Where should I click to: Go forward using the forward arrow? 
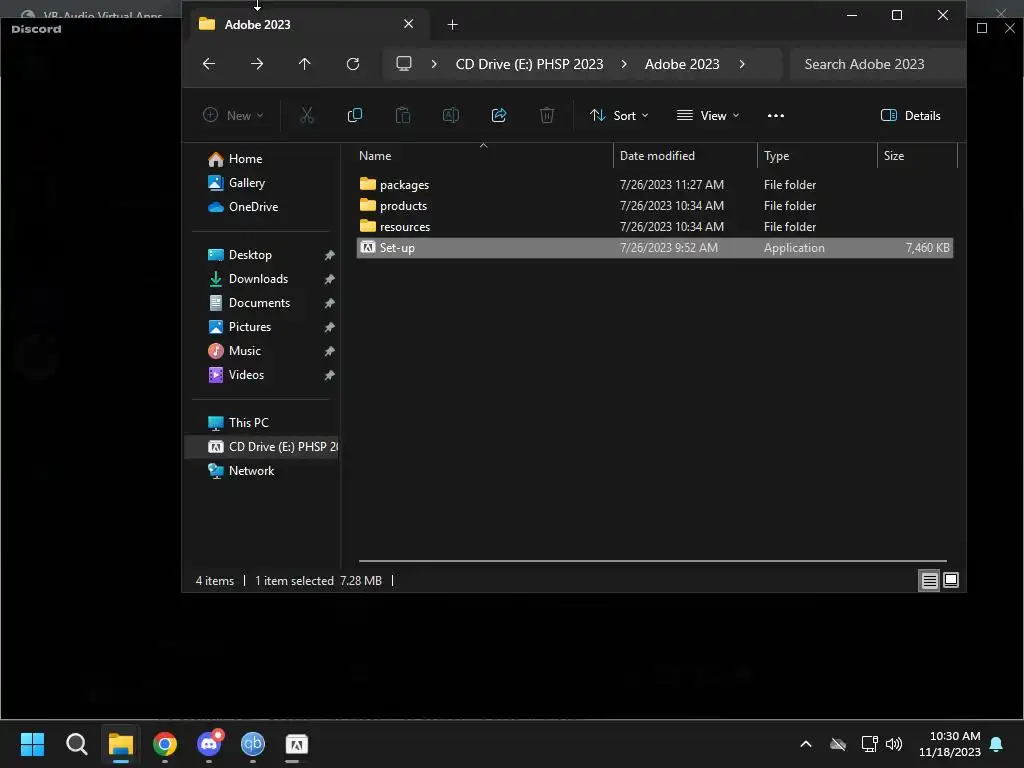[x=257, y=64]
